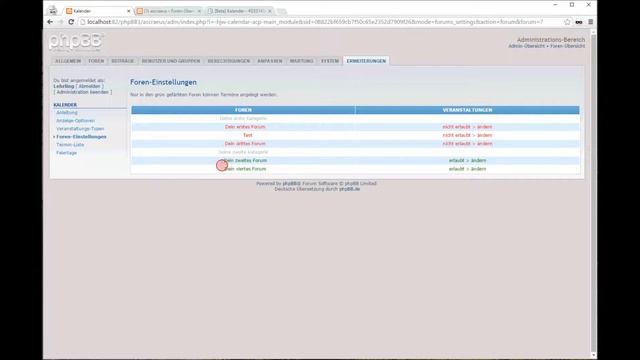The width and height of the screenshot is (640, 360).
Task: Open the Anpassen admin tab
Action: [270, 61]
